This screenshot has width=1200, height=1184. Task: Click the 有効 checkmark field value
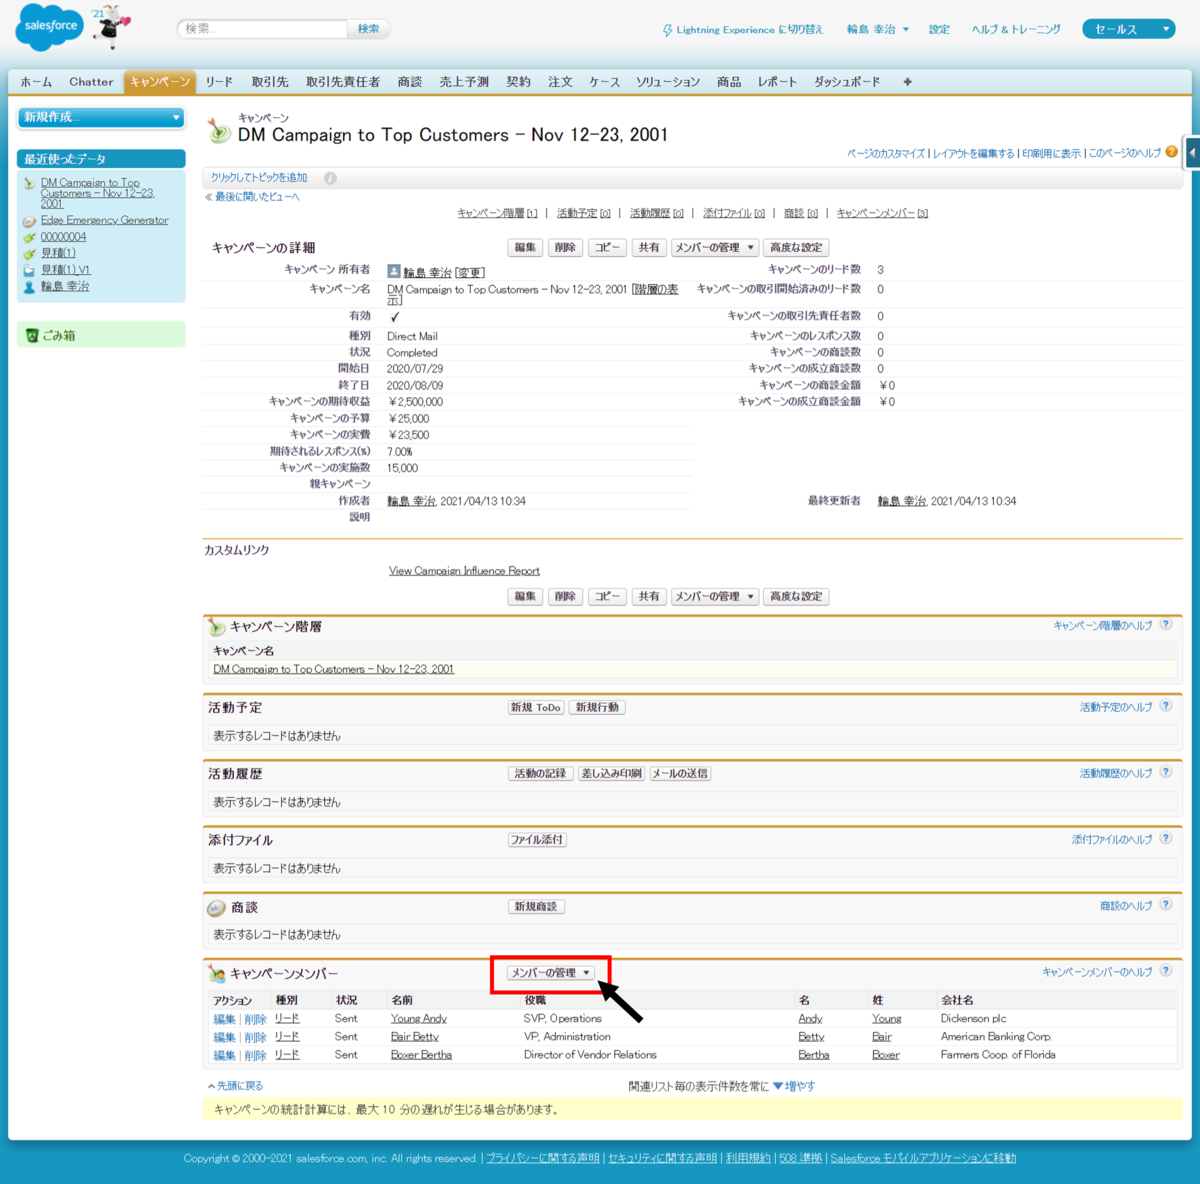394,316
